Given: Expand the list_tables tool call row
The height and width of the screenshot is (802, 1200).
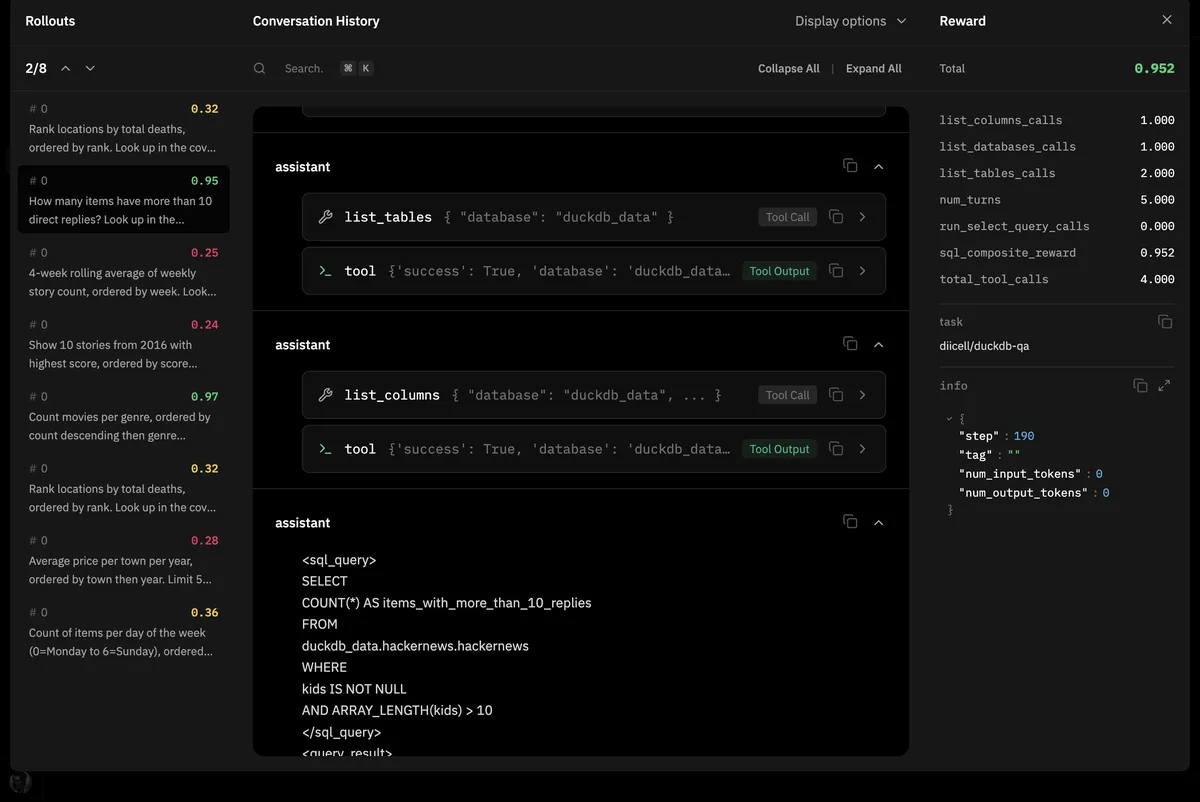Looking at the screenshot, I should pyautogui.click(x=863, y=217).
